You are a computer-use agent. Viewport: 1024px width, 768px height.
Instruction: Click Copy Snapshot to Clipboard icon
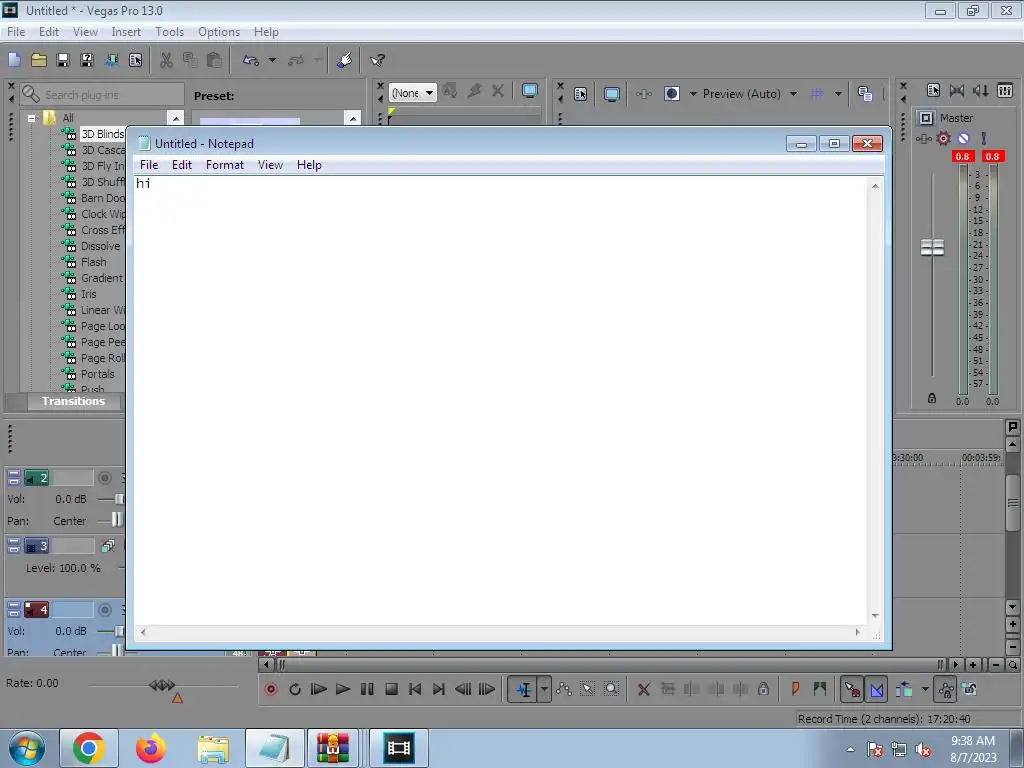[865, 94]
